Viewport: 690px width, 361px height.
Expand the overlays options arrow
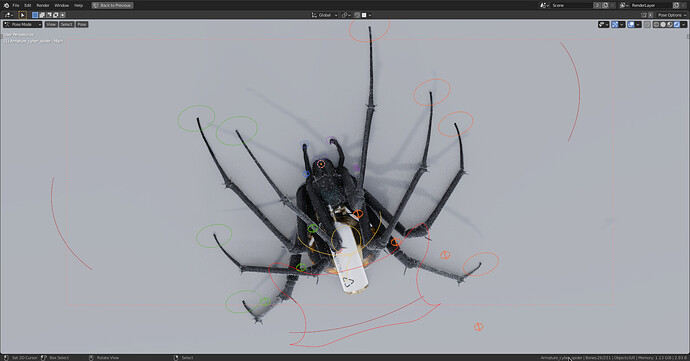(638, 25)
